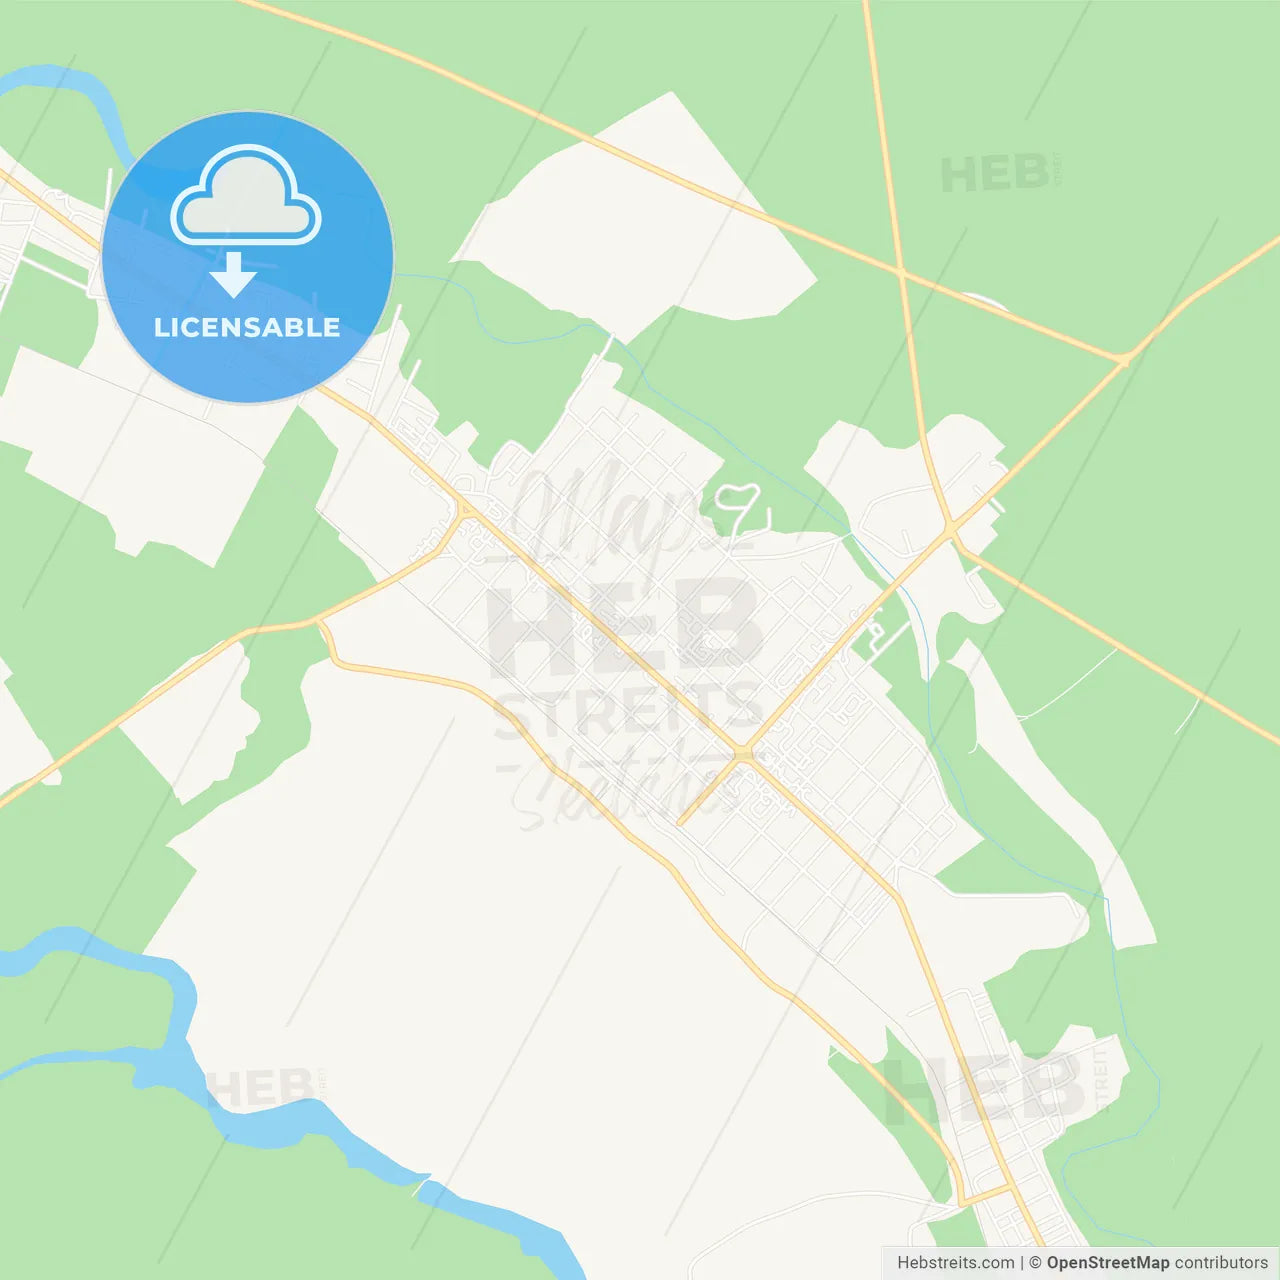Click the central HEB STREITS watermark logo
Image resolution: width=1280 pixels, height=1280 pixels.
point(626,660)
